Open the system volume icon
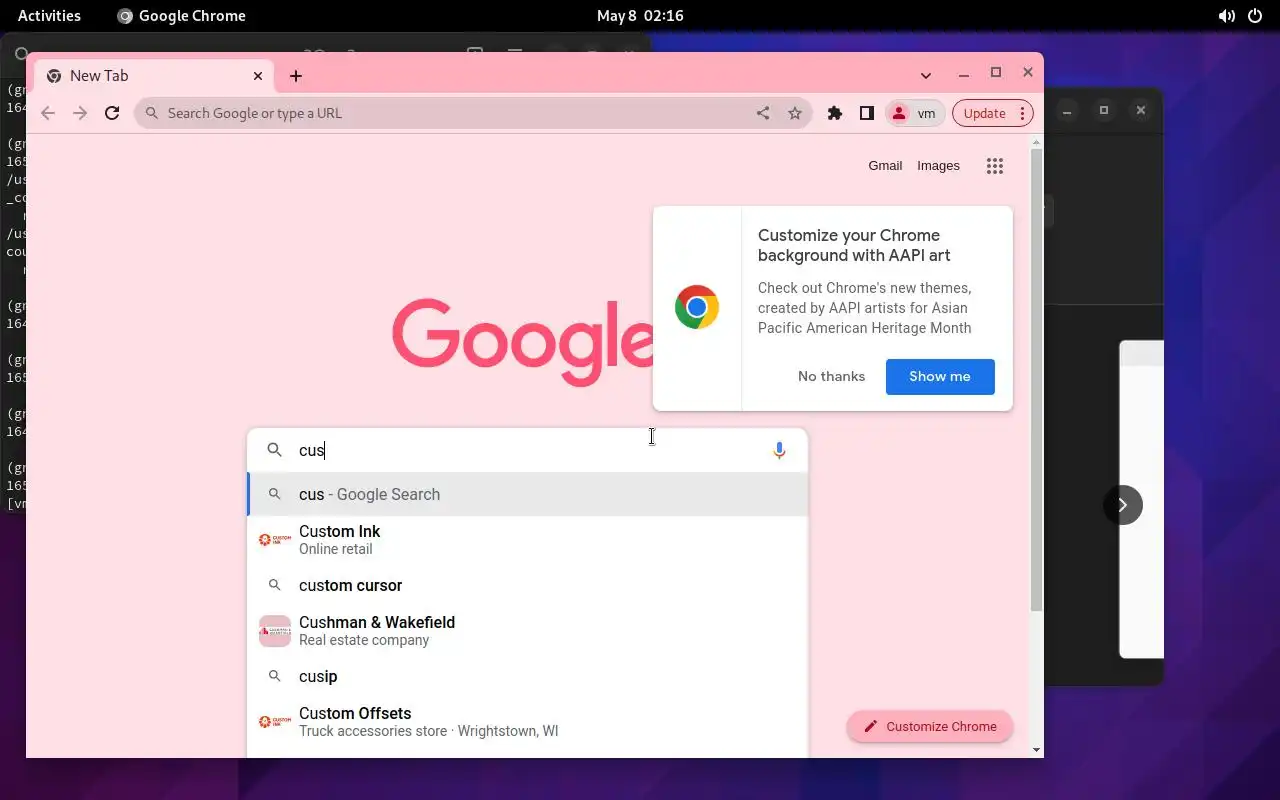1280x800 pixels. click(1226, 16)
